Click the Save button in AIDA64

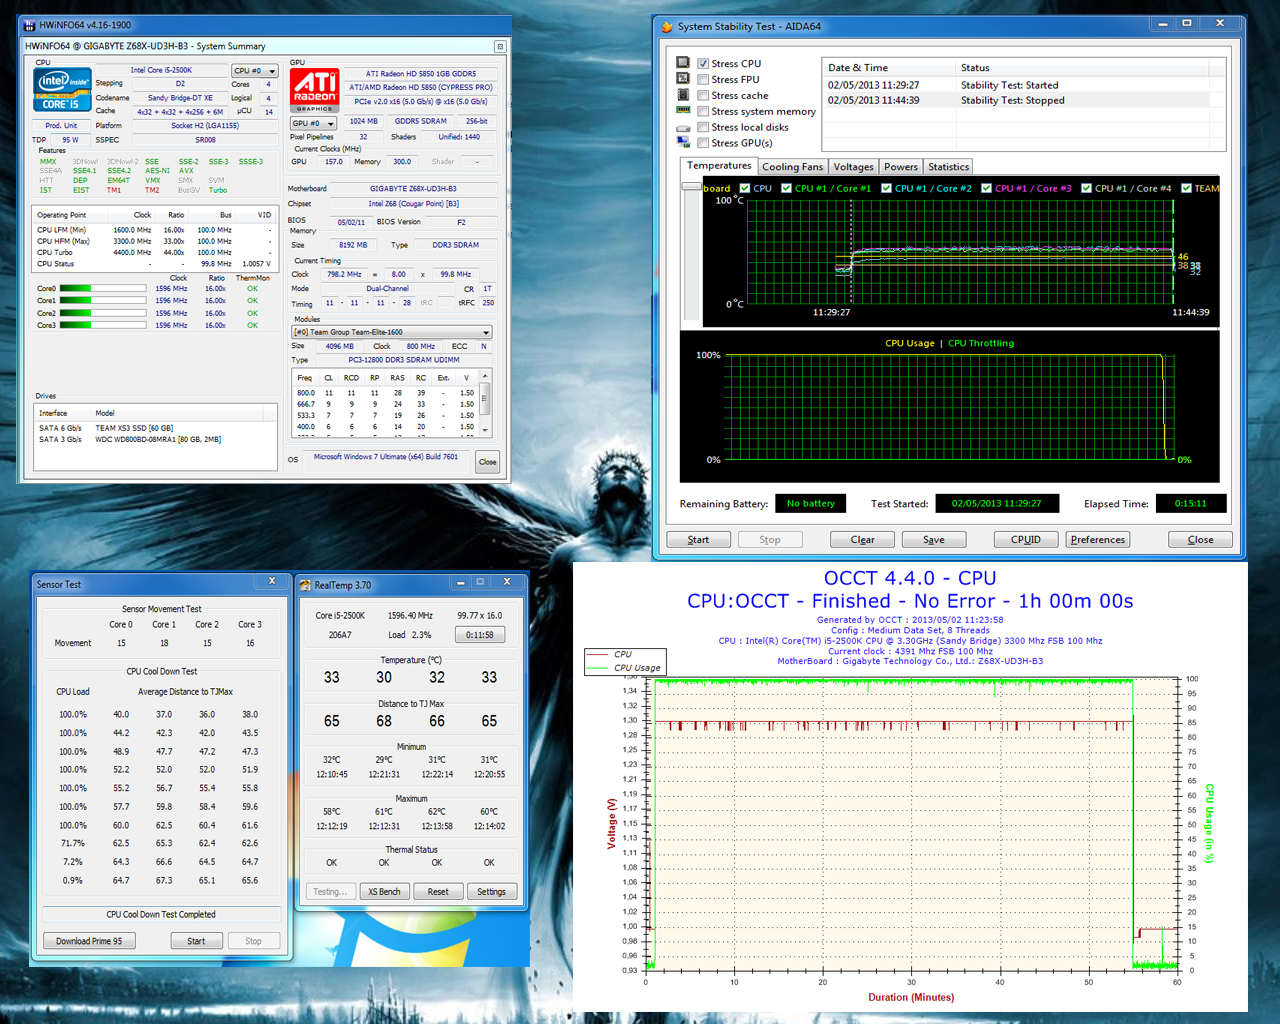933,540
